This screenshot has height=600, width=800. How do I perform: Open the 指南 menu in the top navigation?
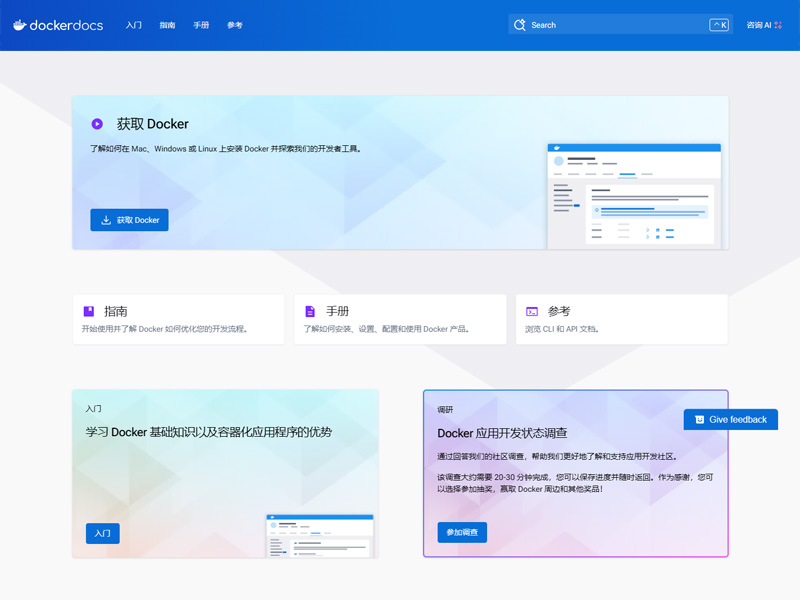point(167,24)
